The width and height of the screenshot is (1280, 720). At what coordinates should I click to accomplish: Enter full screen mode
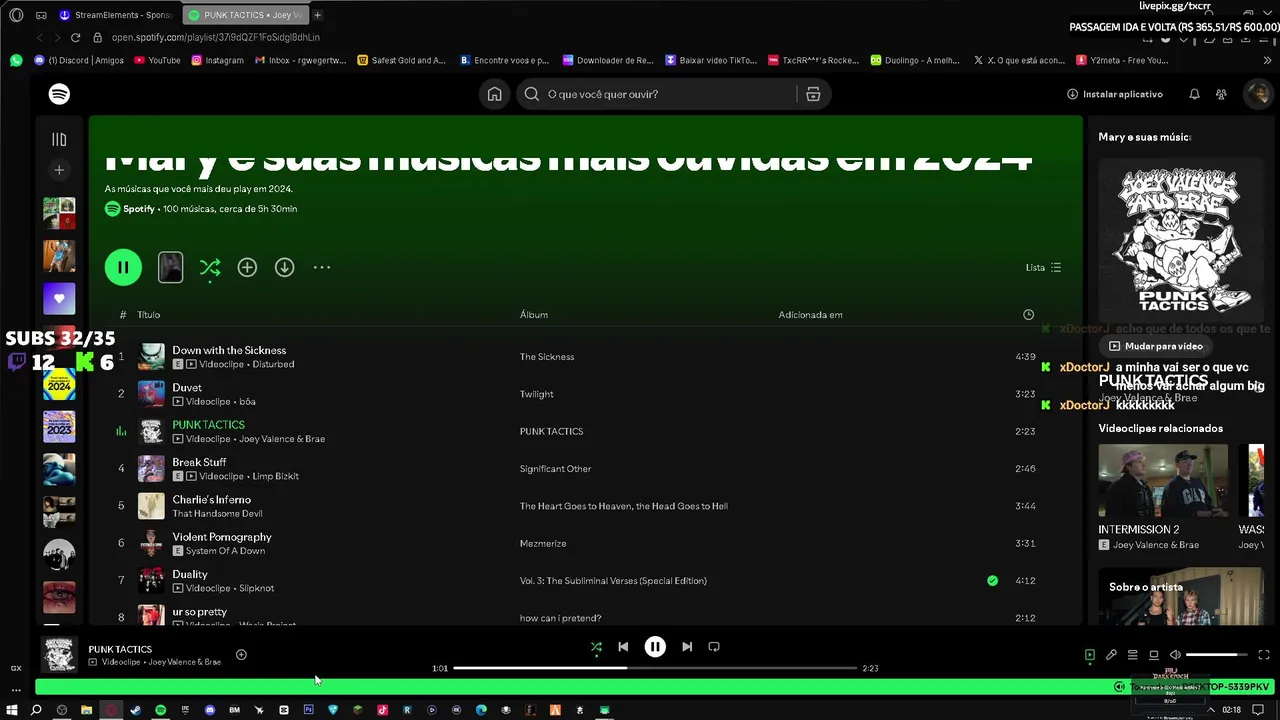point(1264,655)
